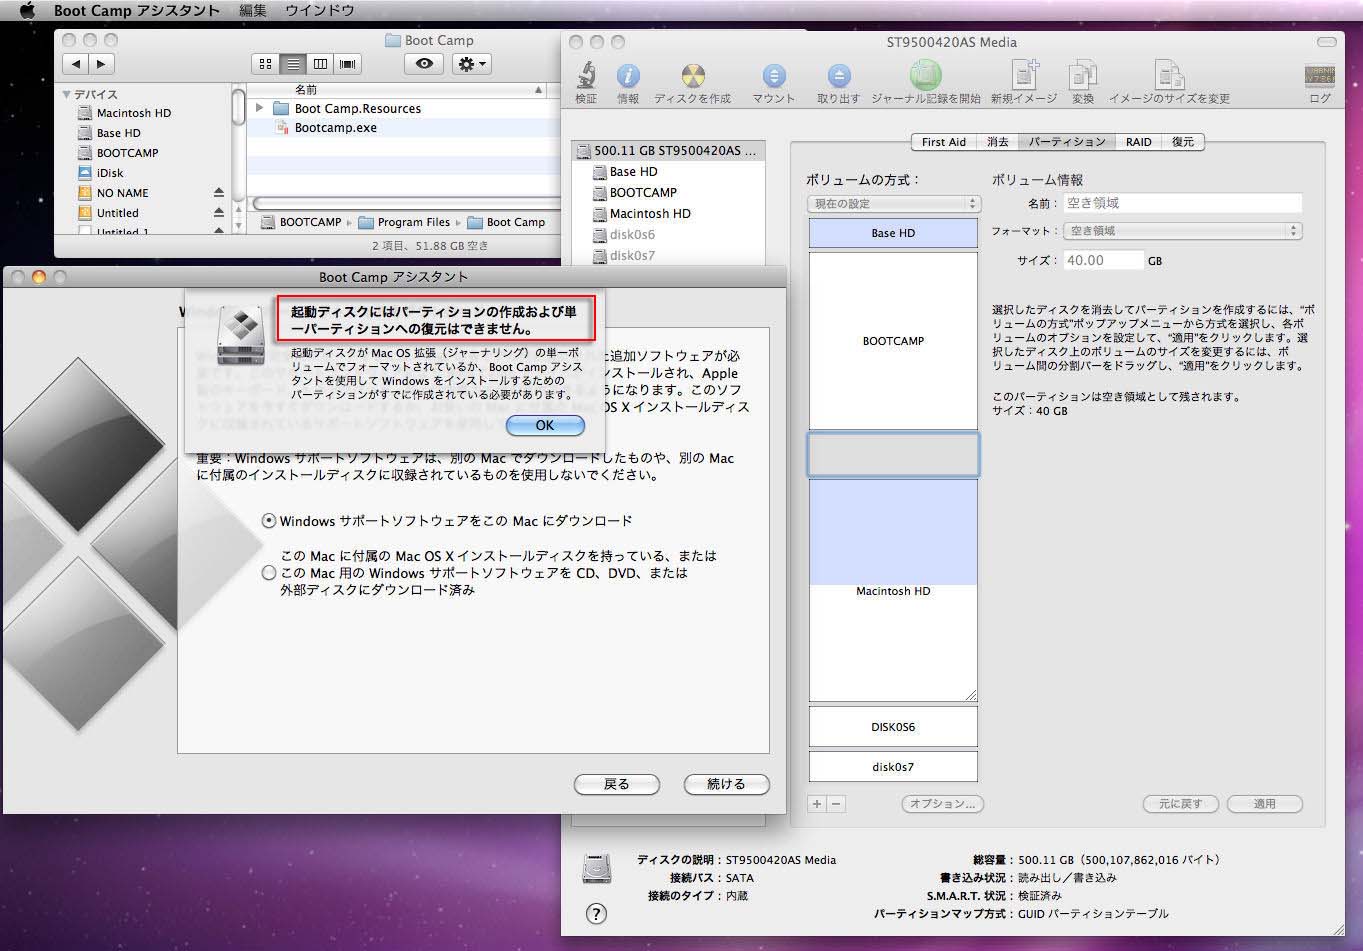This screenshot has width=1363, height=951.
Task: Open the Window (ウインドウ) menu
Action: pyautogui.click(x=319, y=10)
